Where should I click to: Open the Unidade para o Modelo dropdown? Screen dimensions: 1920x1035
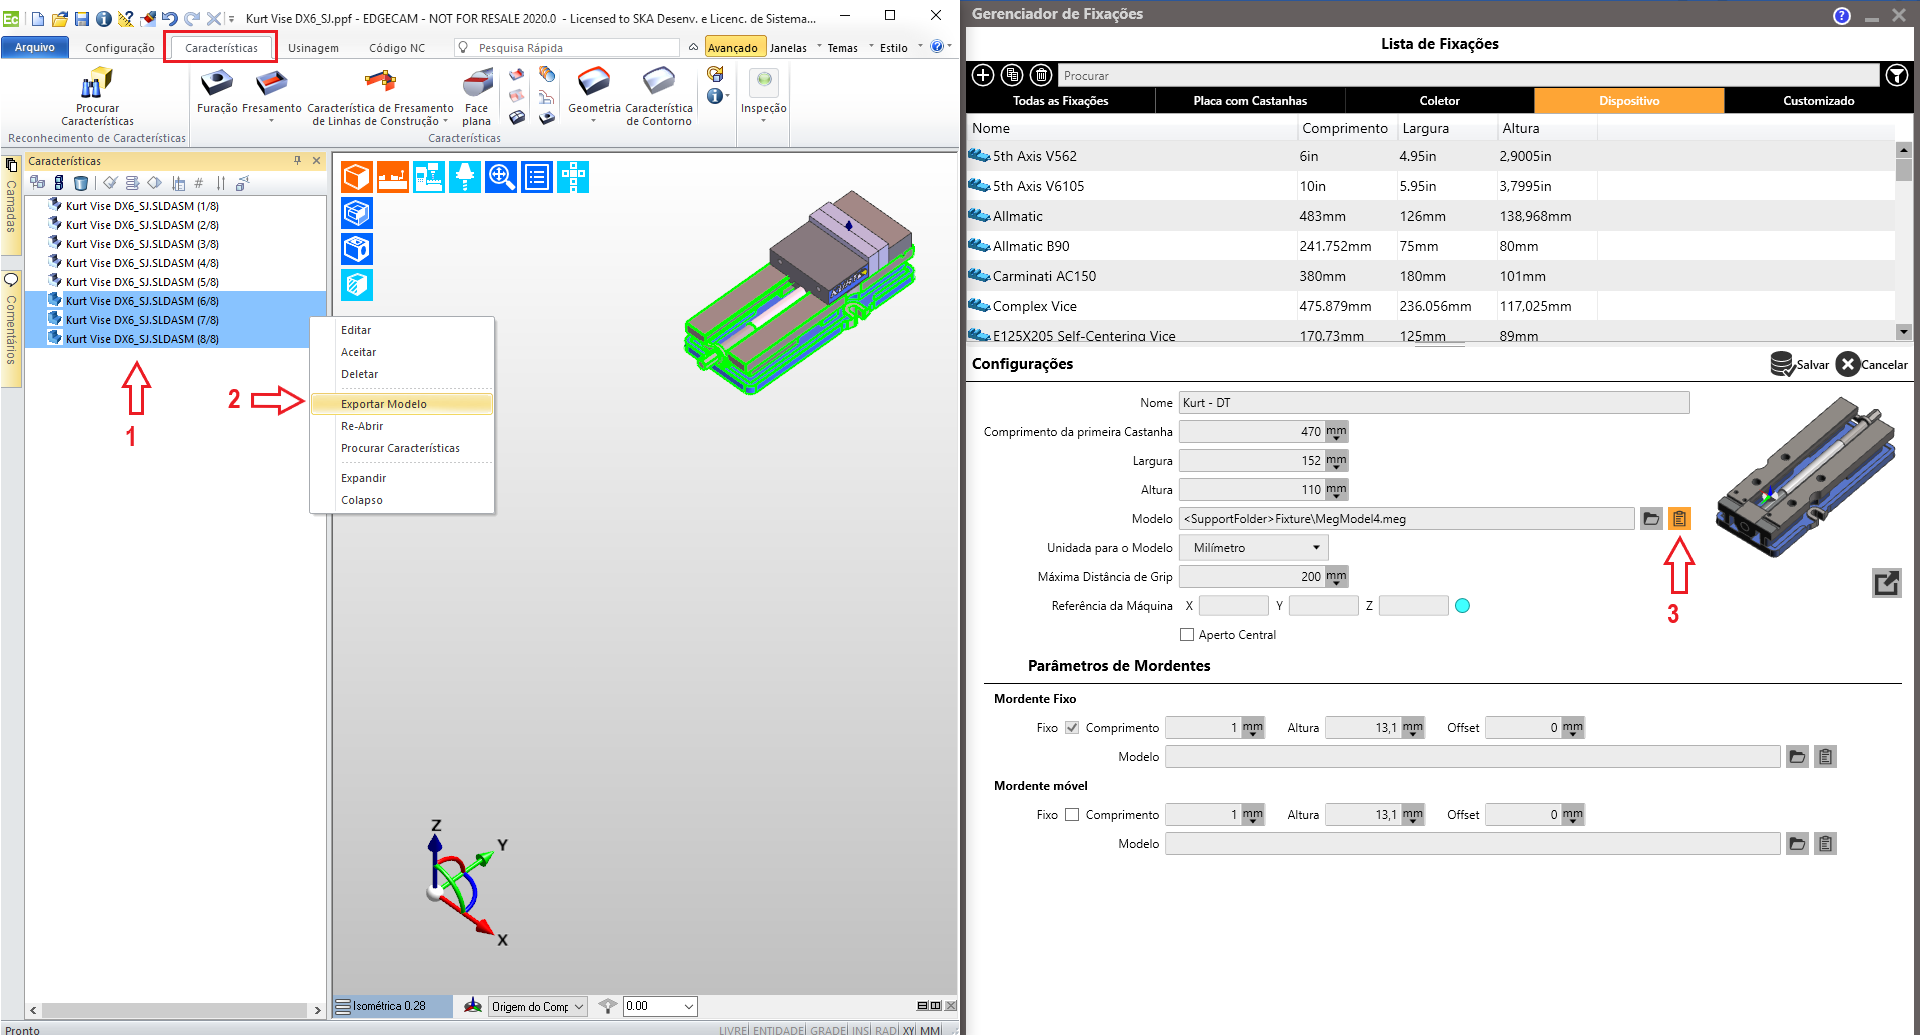tap(1253, 548)
